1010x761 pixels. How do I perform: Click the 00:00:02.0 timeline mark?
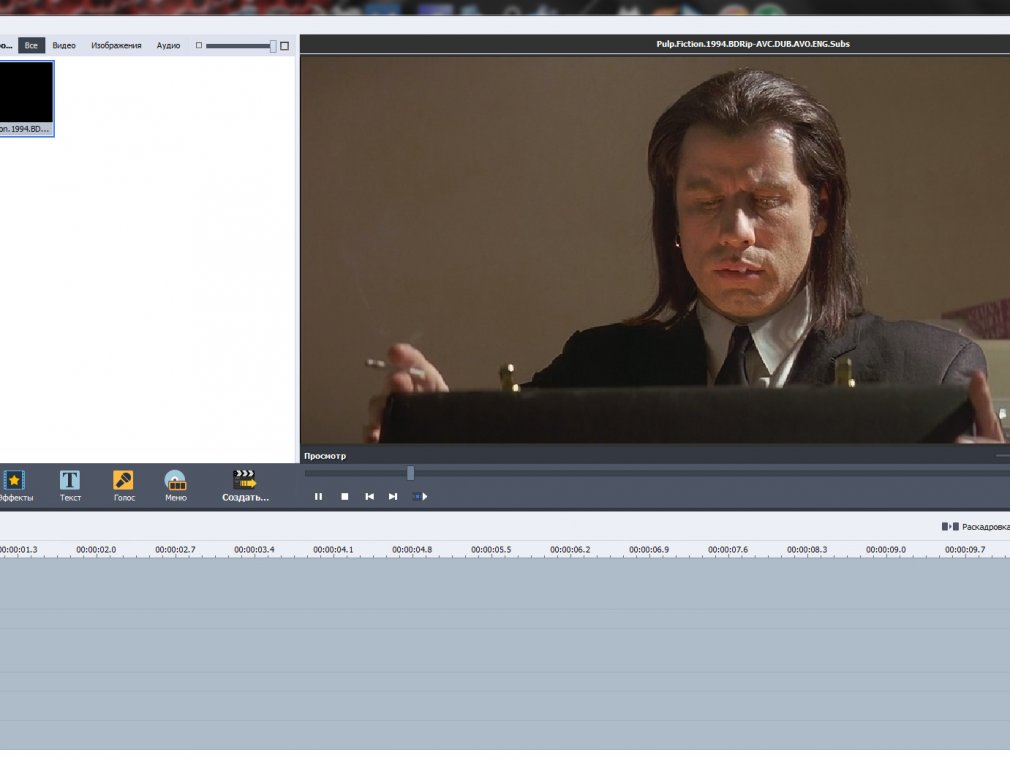pos(96,550)
